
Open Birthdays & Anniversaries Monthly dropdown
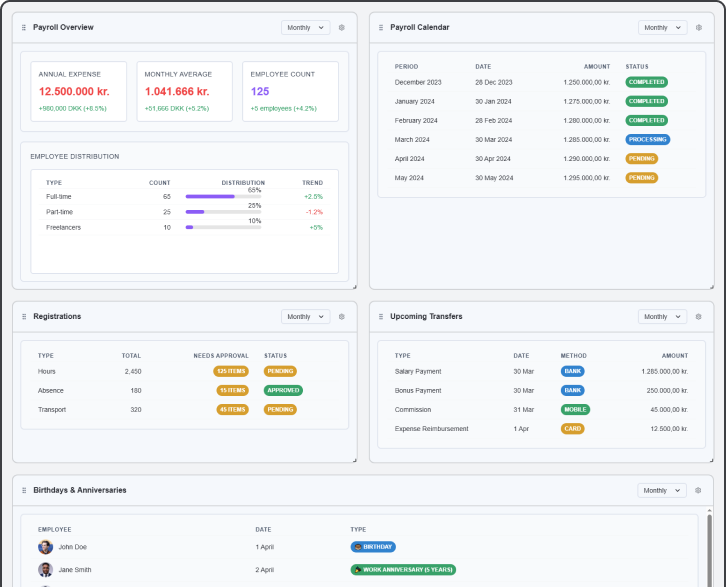(x=662, y=490)
